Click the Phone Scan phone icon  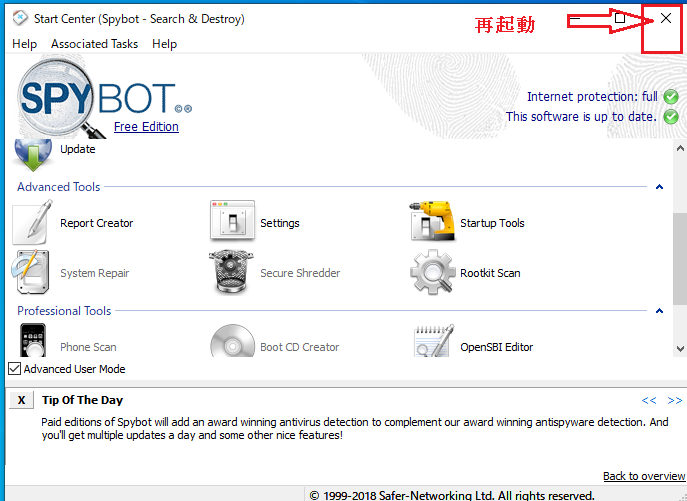pos(33,340)
